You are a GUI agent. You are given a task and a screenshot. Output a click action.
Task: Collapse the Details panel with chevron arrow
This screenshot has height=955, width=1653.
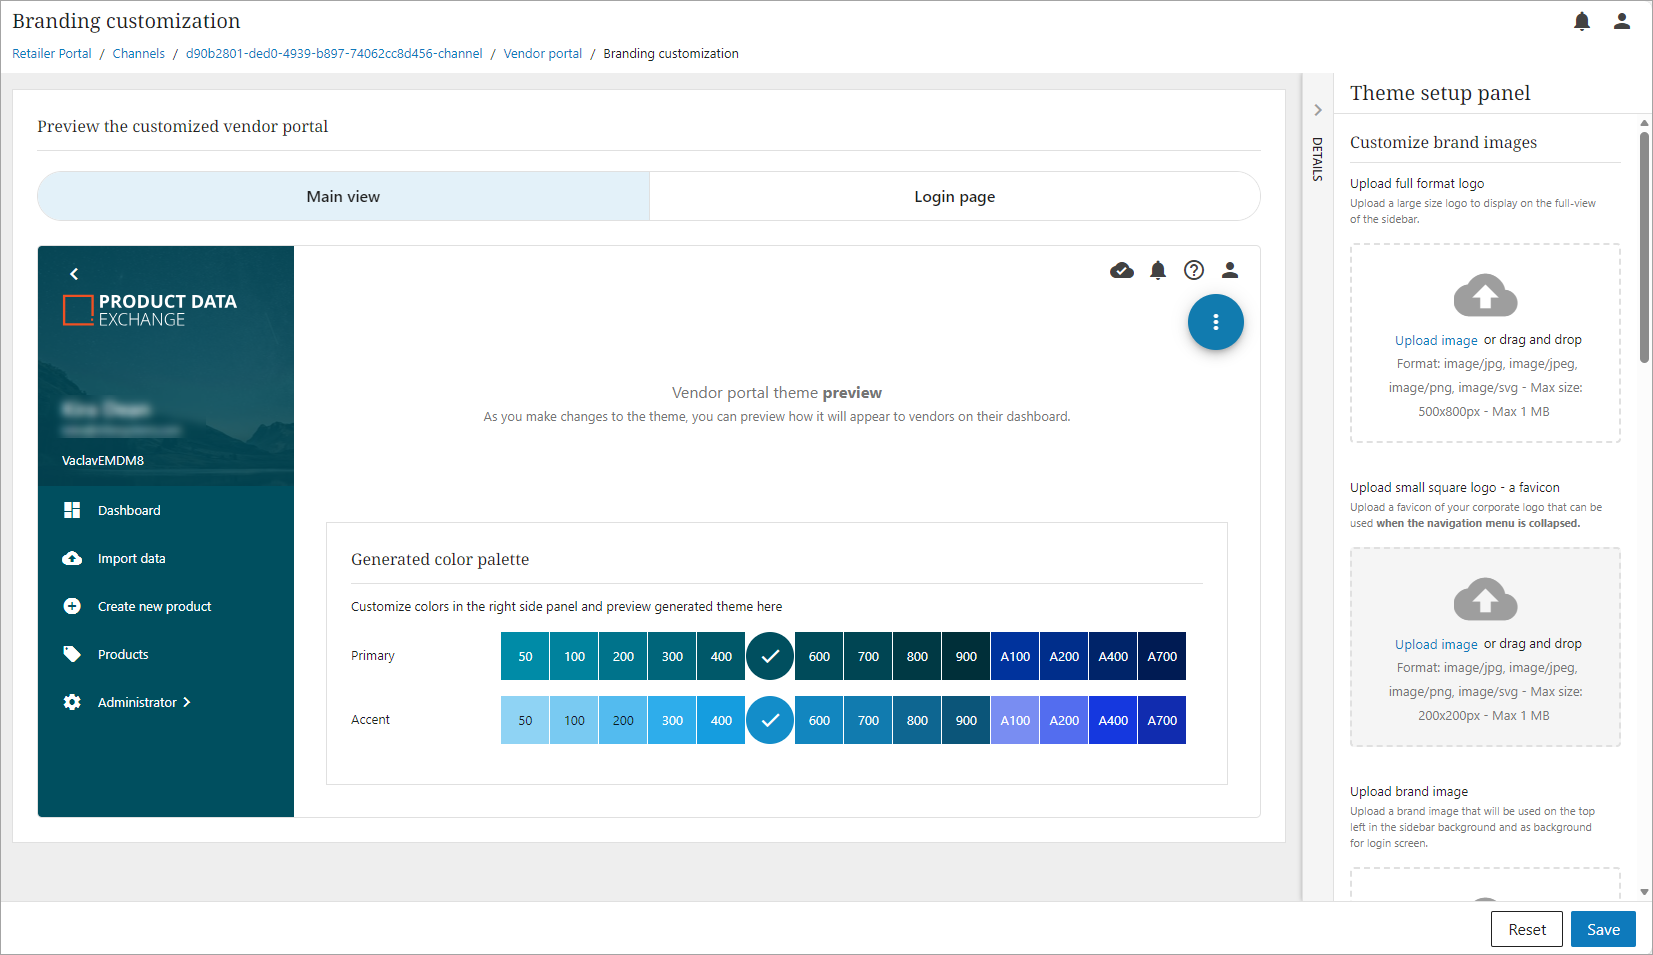(x=1317, y=110)
